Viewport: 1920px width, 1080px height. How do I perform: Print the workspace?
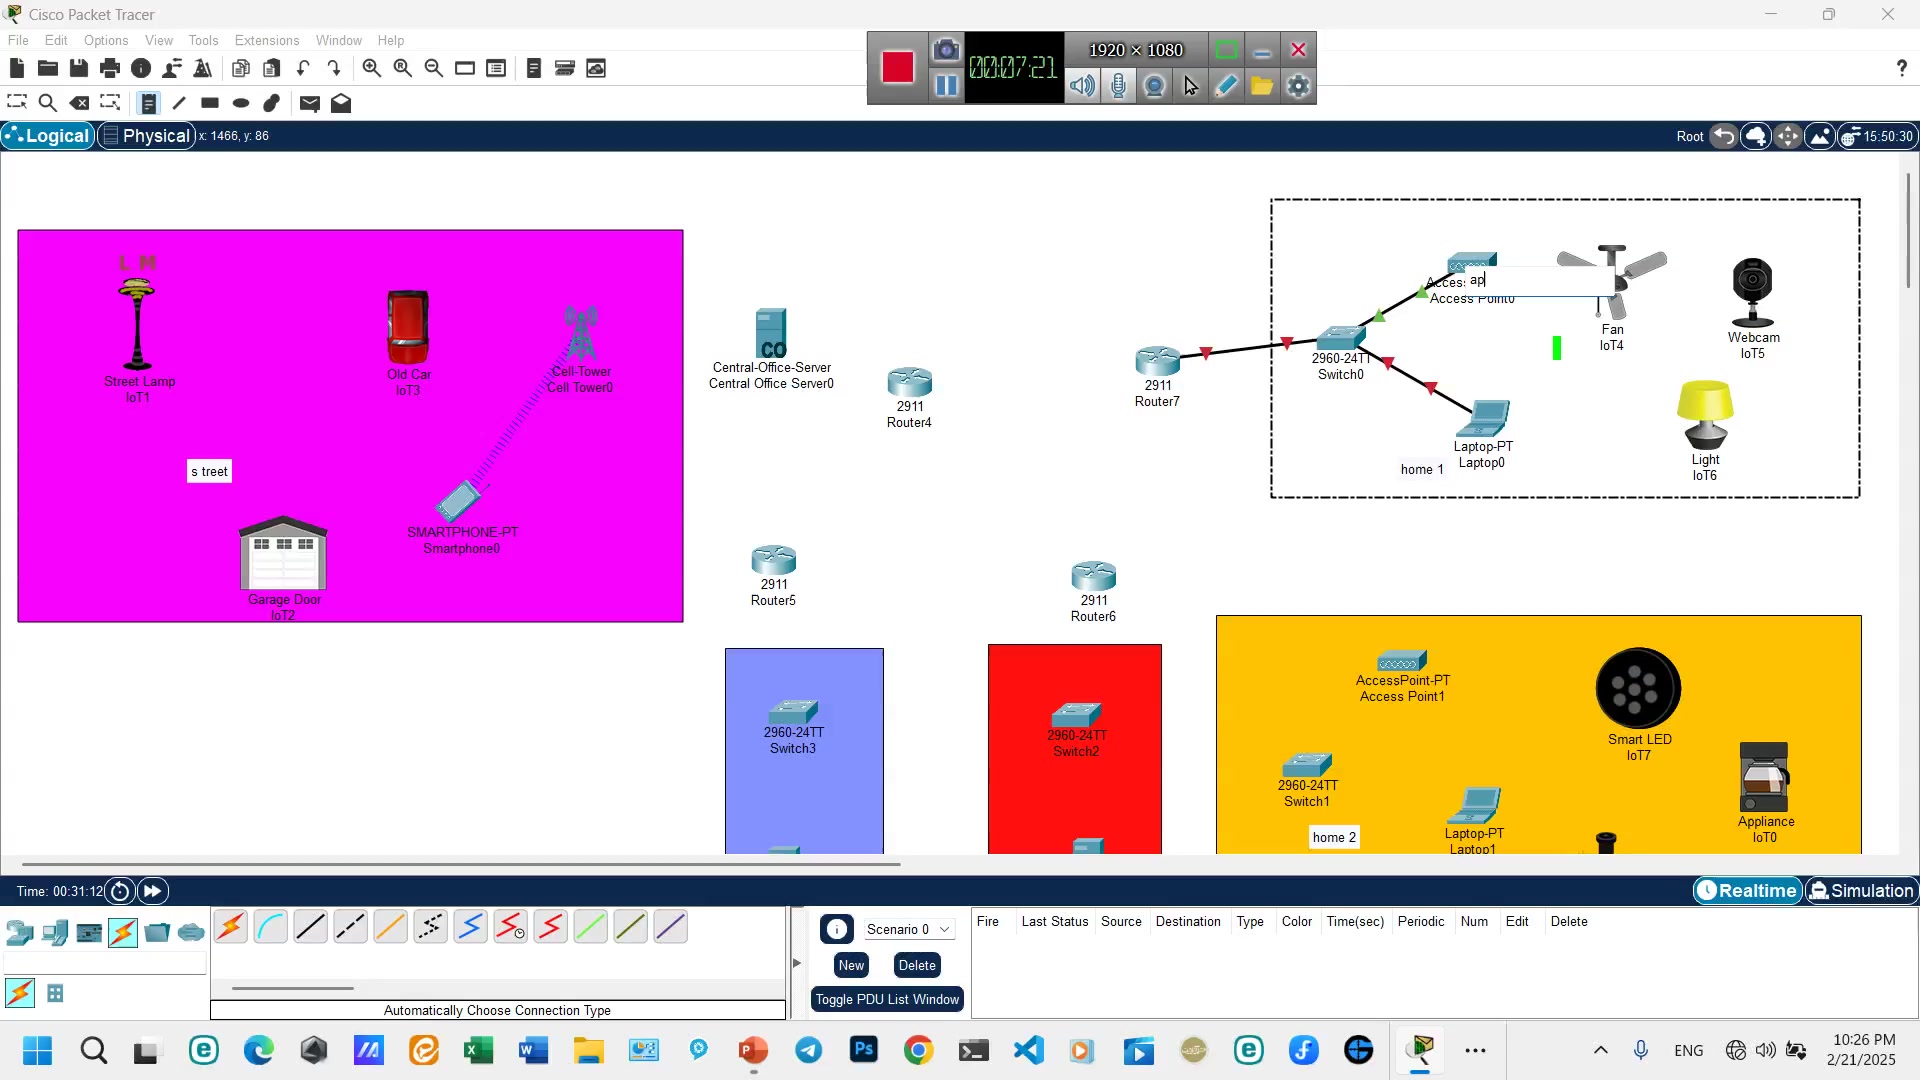point(110,68)
